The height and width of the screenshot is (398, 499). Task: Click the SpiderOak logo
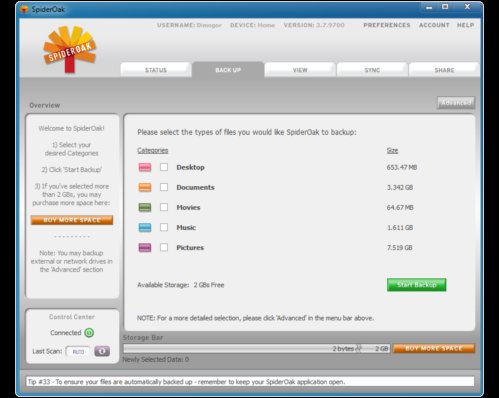pyautogui.click(x=70, y=49)
